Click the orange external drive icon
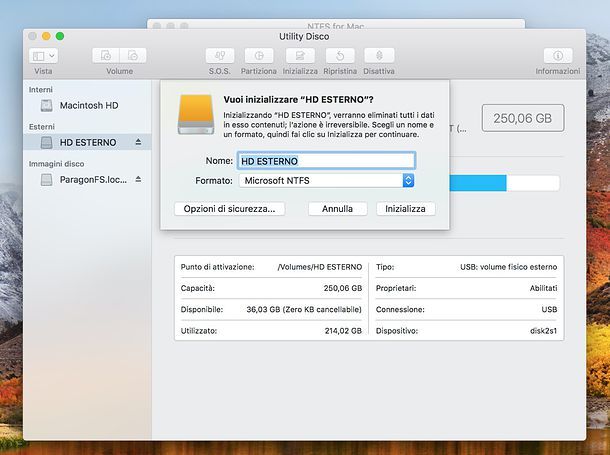The width and height of the screenshot is (610, 455). click(x=196, y=114)
